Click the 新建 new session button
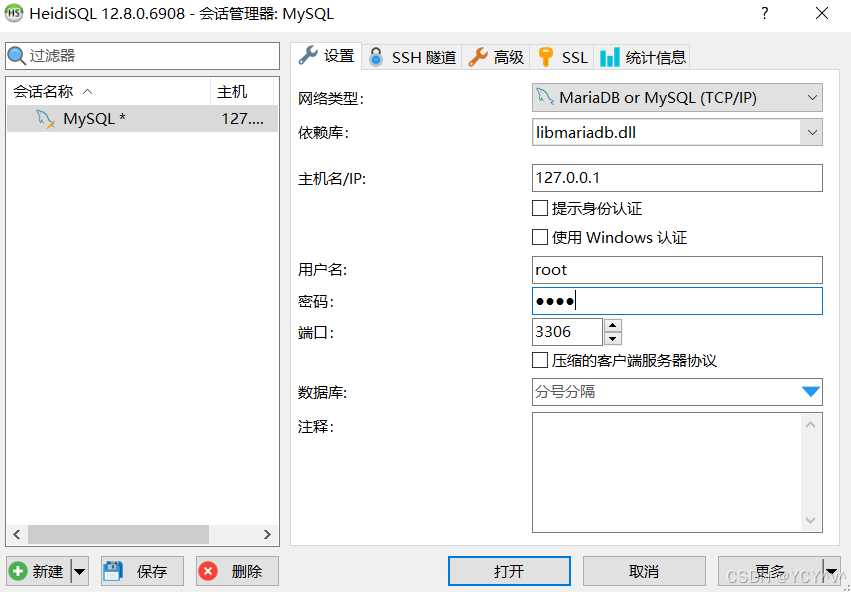The height and width of the screenshot is (592, 851). pyautogui.click(x=39, y=571)
